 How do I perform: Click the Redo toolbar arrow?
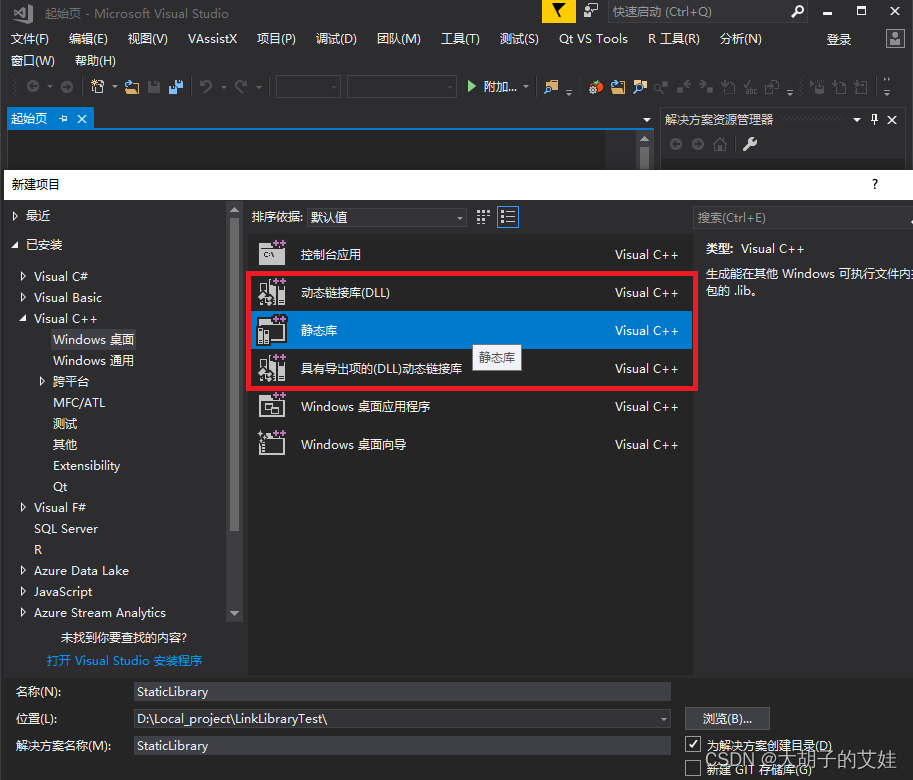pos(240,87)
